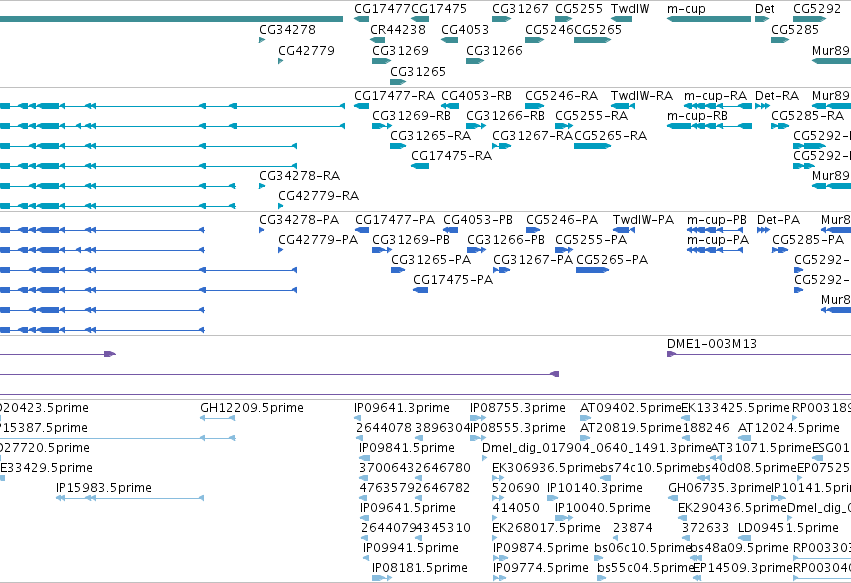
Task: Open the DME1-003M13 clone label
Action: click(x=712, y=344)
